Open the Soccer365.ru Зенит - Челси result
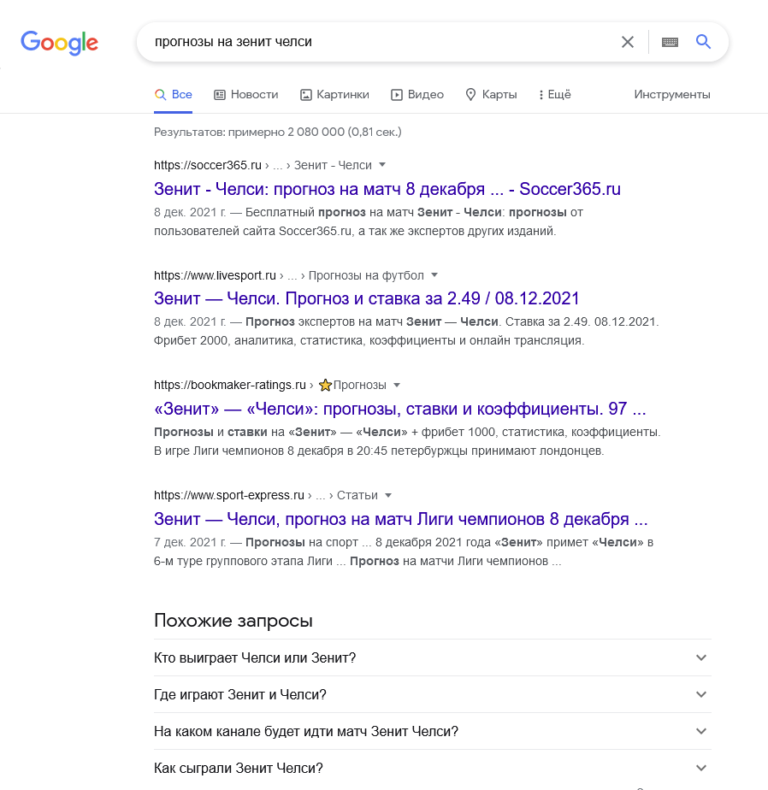The image size is (768, 790). pyautogui.click(x=387, y=189)
